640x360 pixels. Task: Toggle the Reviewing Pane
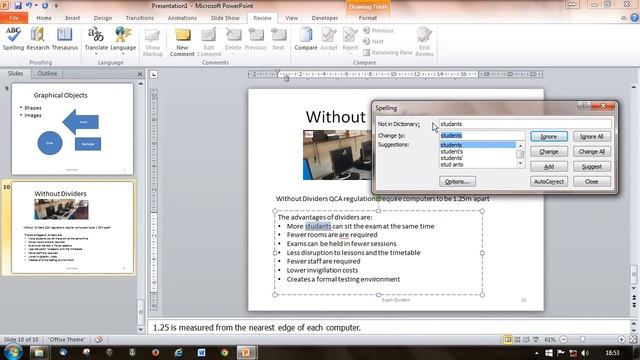pyautogui.click(x=387, y=53)
